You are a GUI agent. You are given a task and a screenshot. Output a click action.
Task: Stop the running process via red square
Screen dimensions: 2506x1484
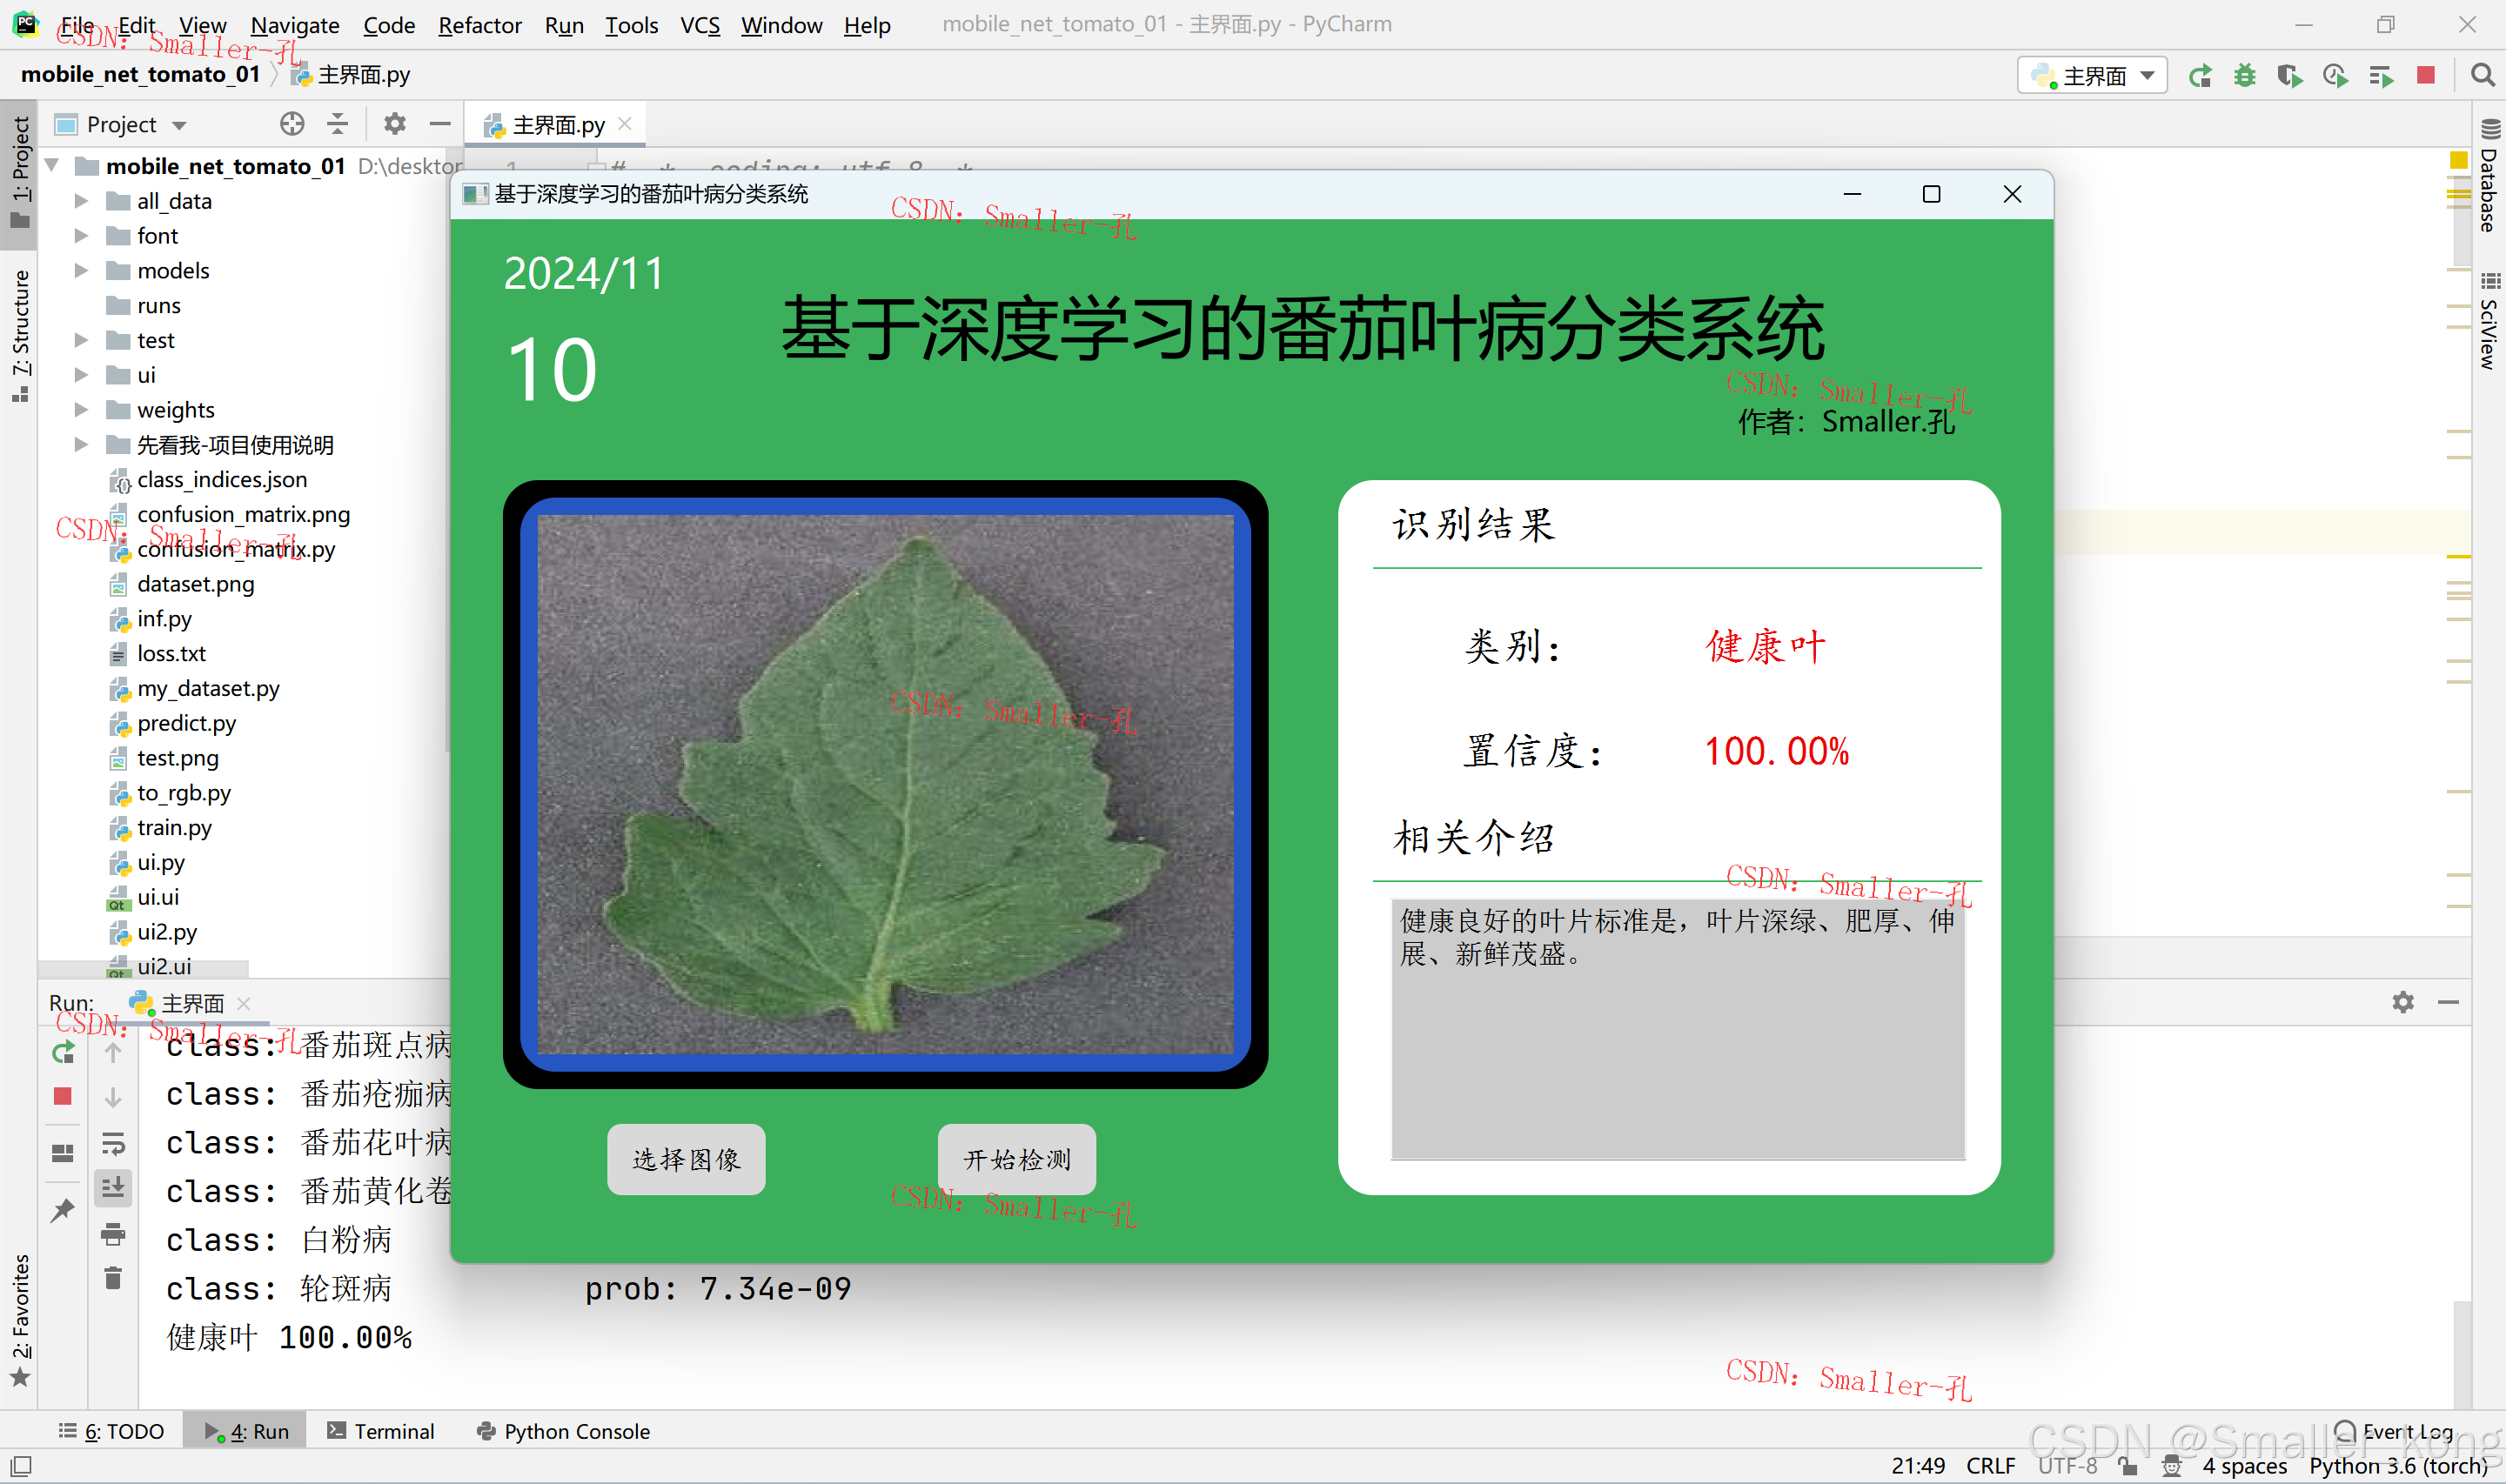2426,76
